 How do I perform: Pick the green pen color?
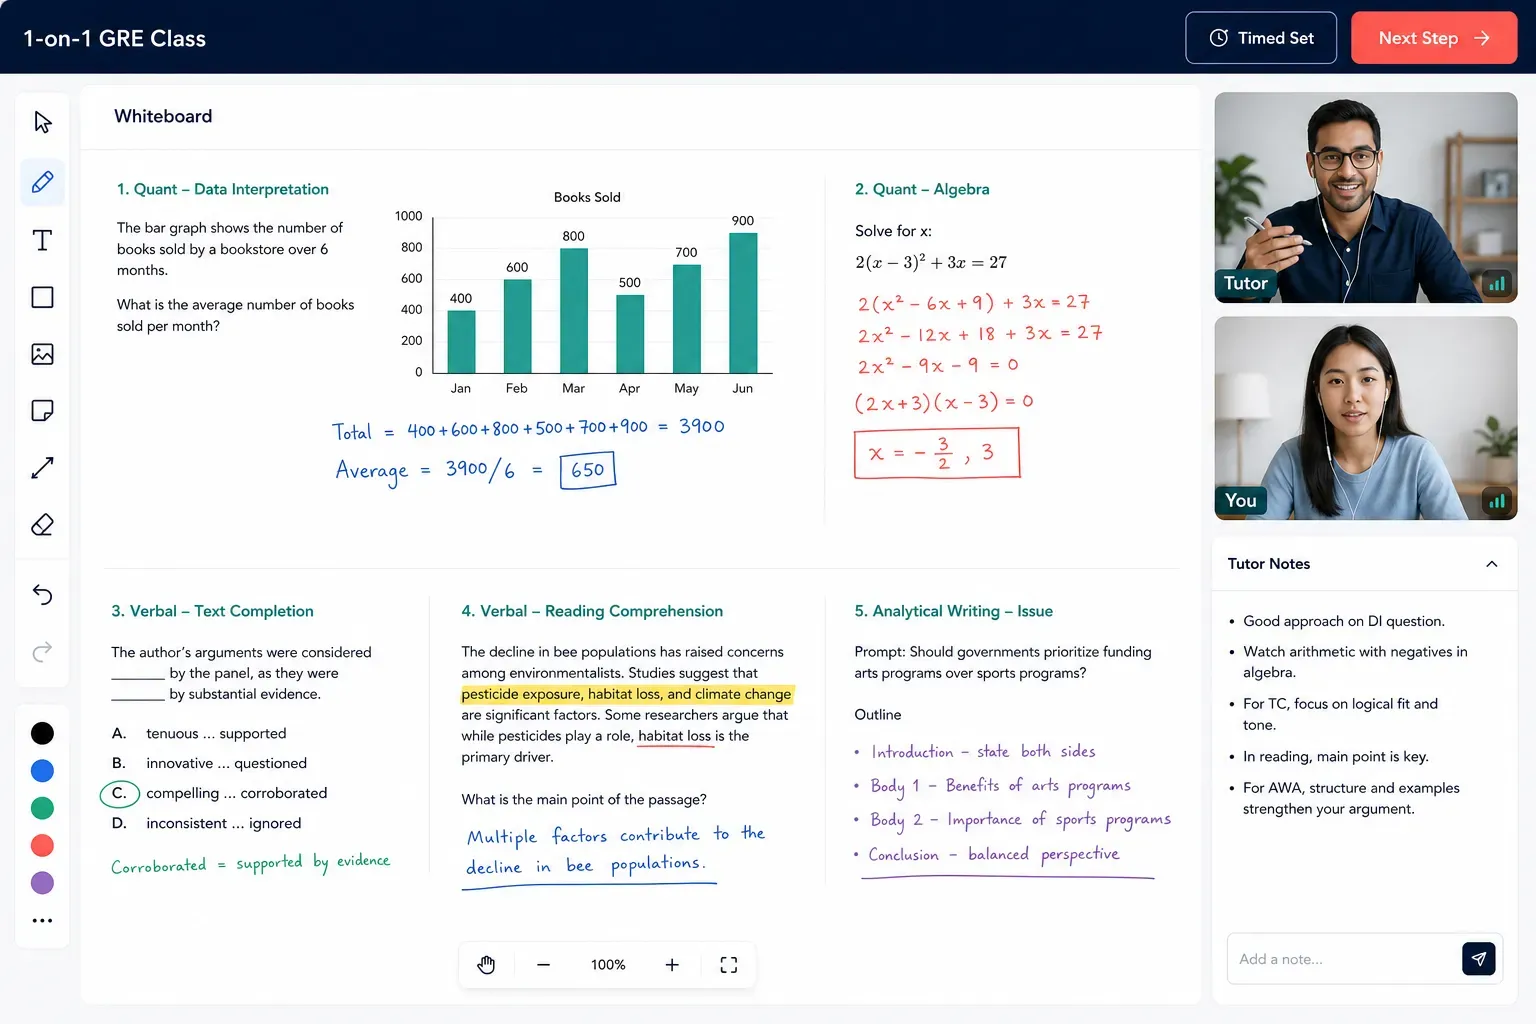[42, 808]
